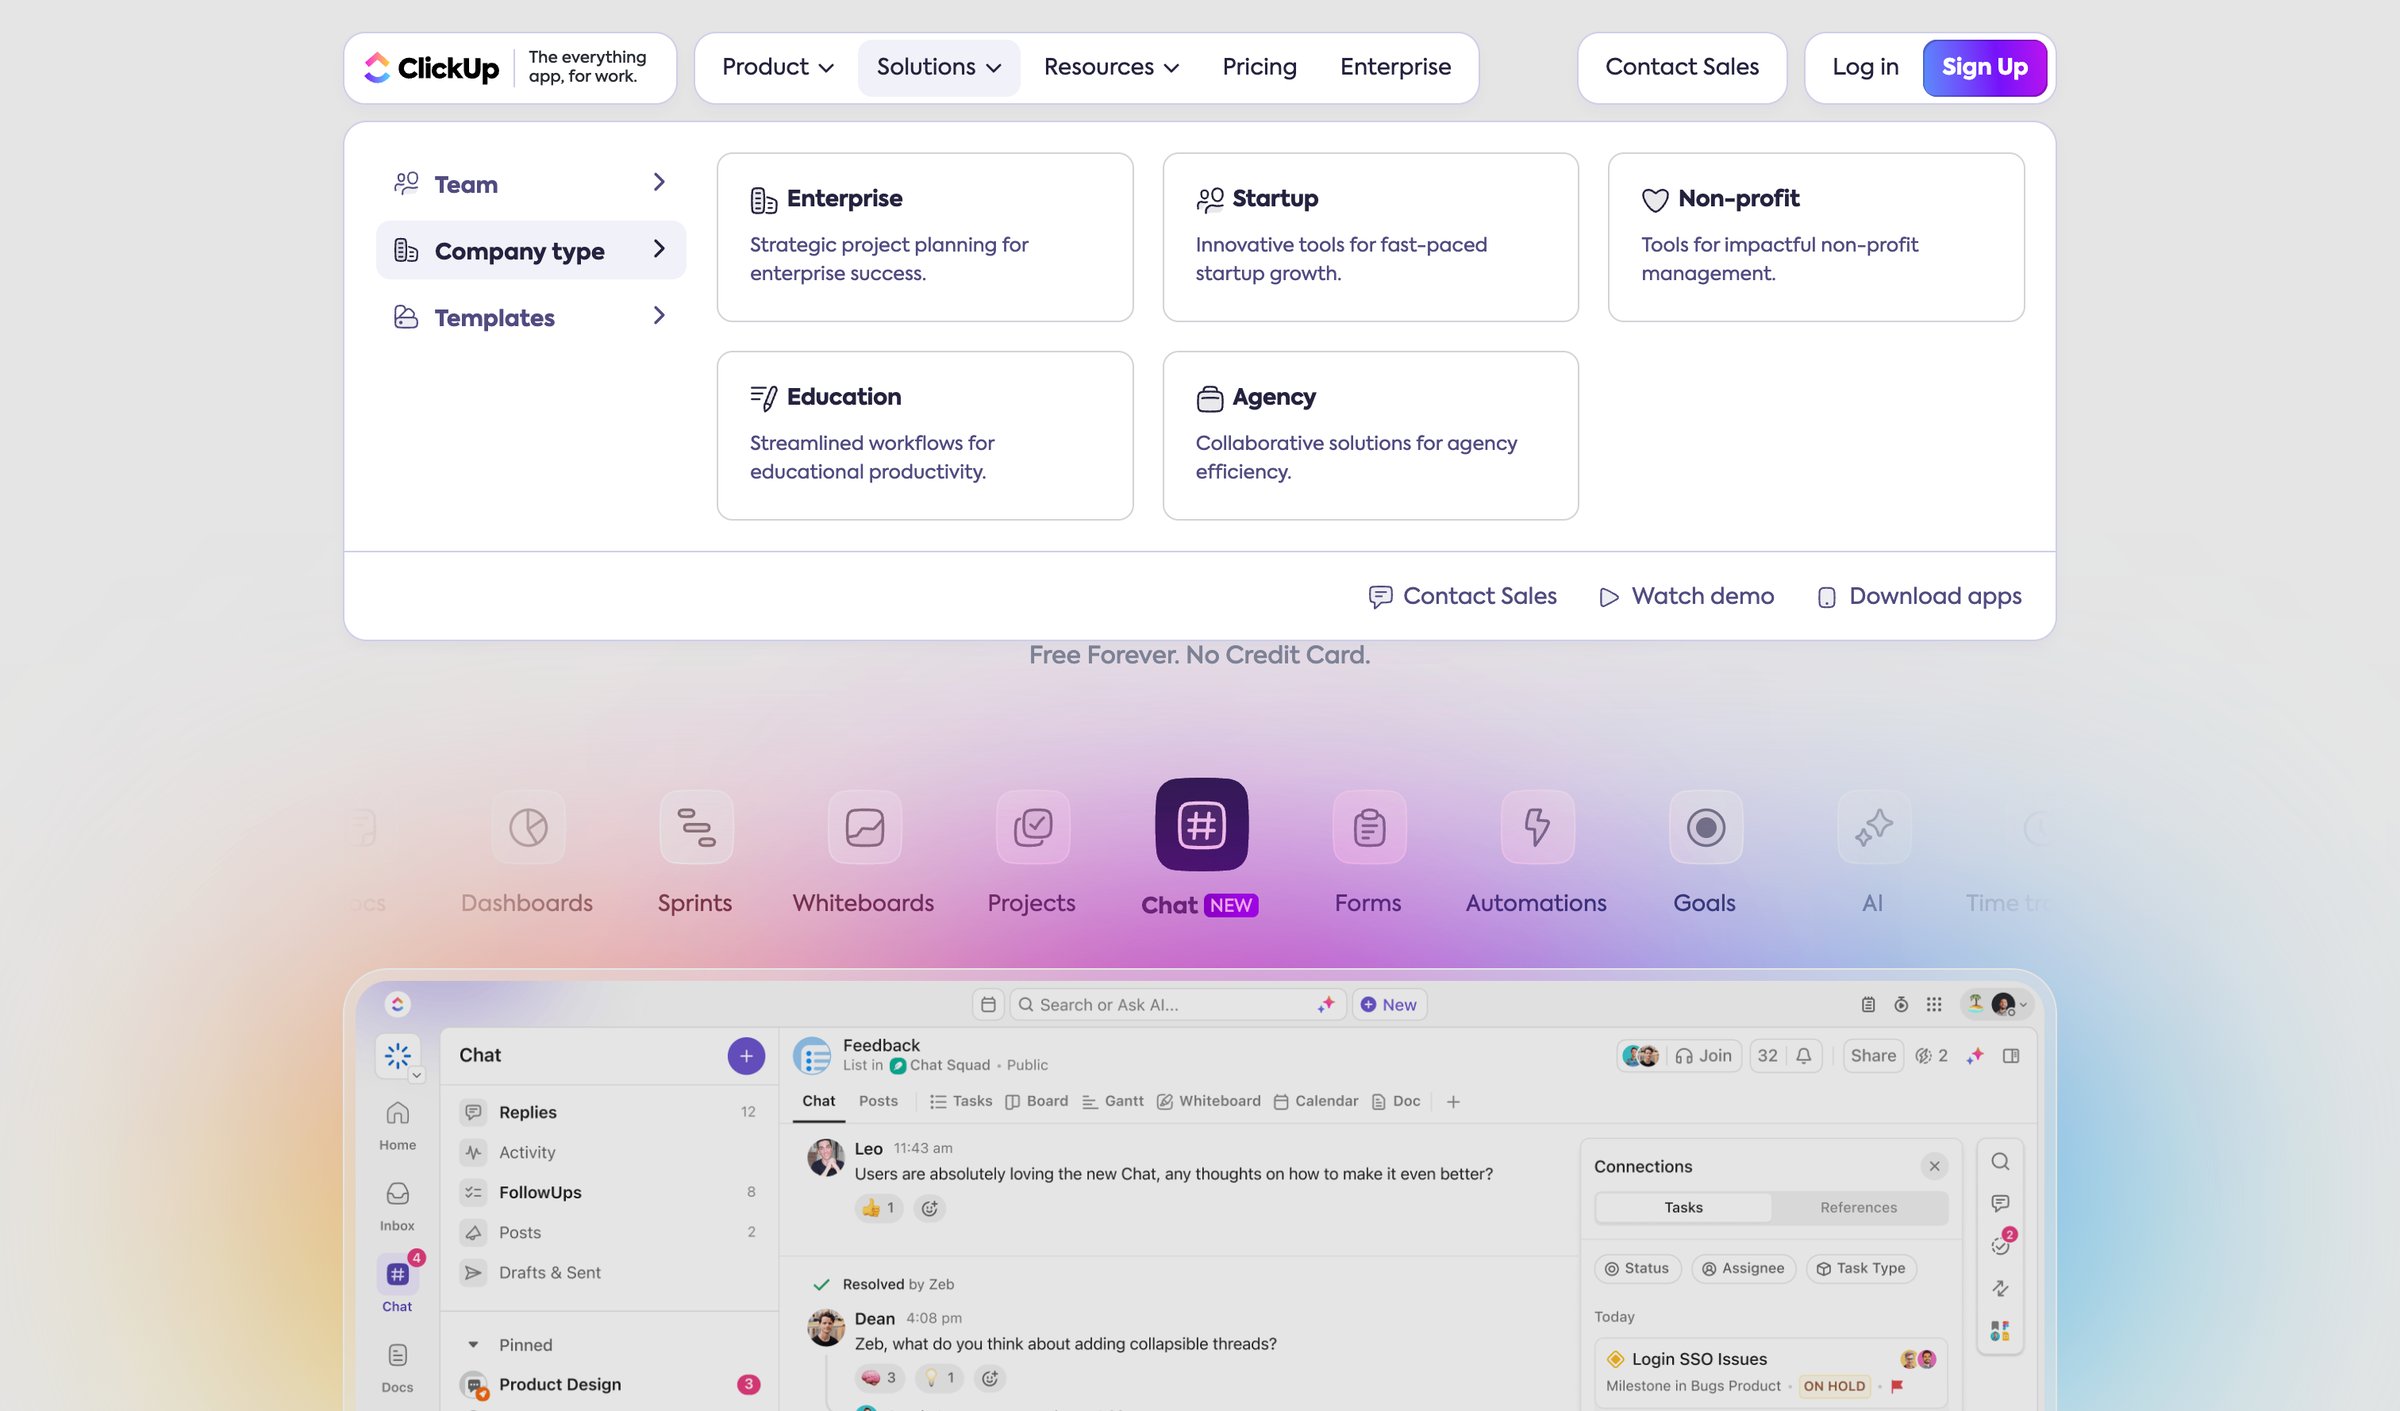Select References tab in Connections
2400x1411 pixels.
click(1858, 1207)
